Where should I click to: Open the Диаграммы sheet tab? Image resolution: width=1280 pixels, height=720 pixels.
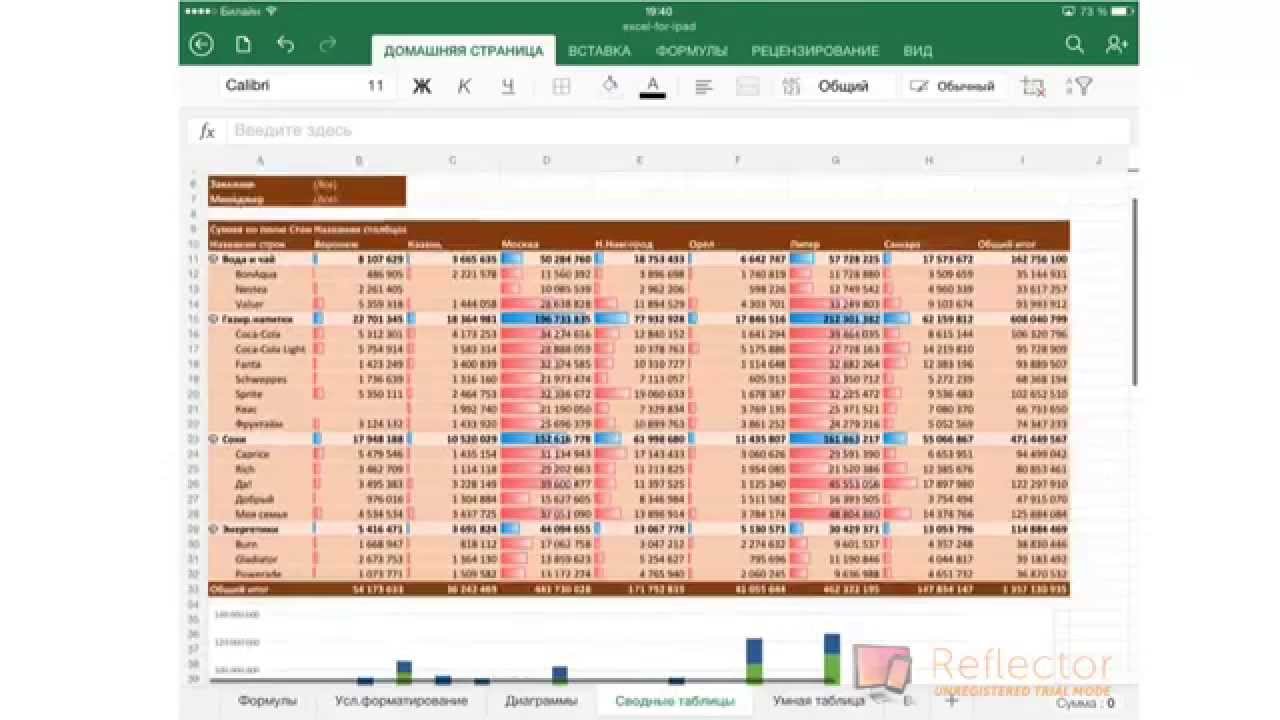pos(541,701)
